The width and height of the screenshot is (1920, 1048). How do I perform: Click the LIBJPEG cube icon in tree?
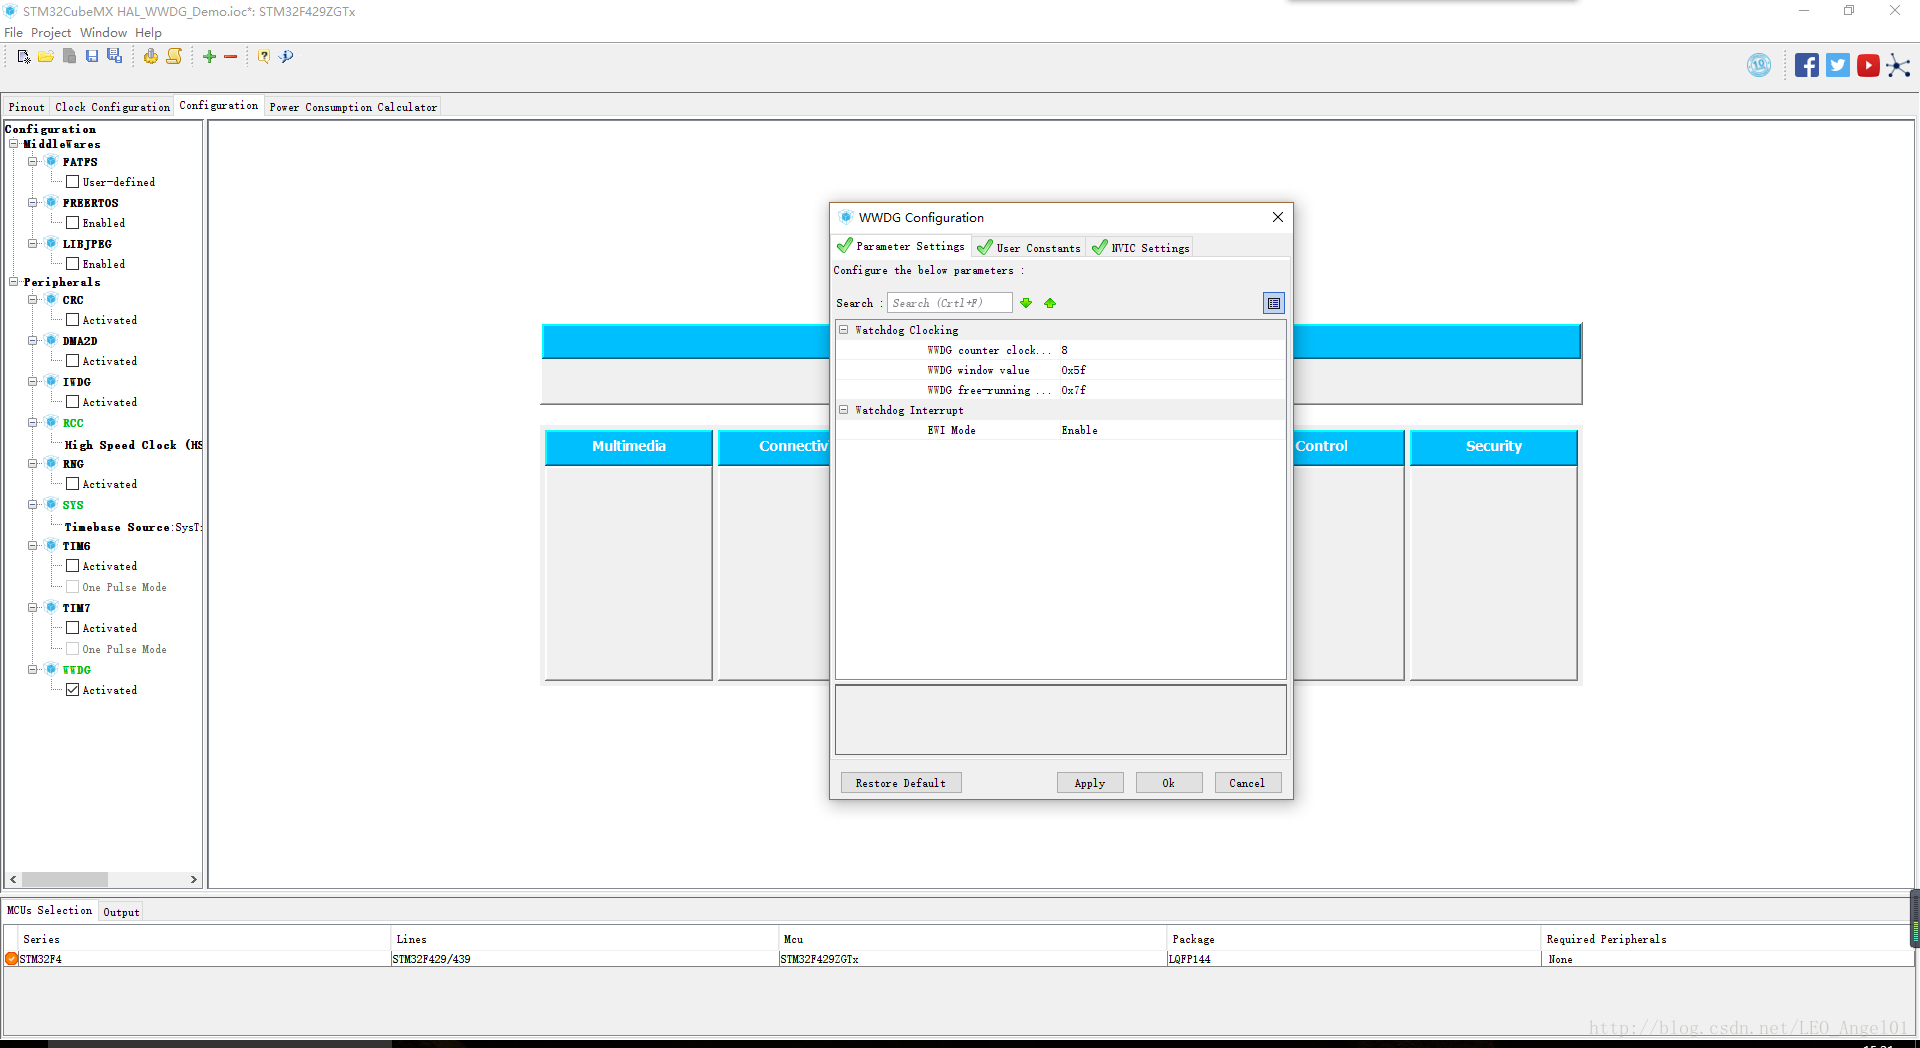pyautogui.click(x=51, y=243)
